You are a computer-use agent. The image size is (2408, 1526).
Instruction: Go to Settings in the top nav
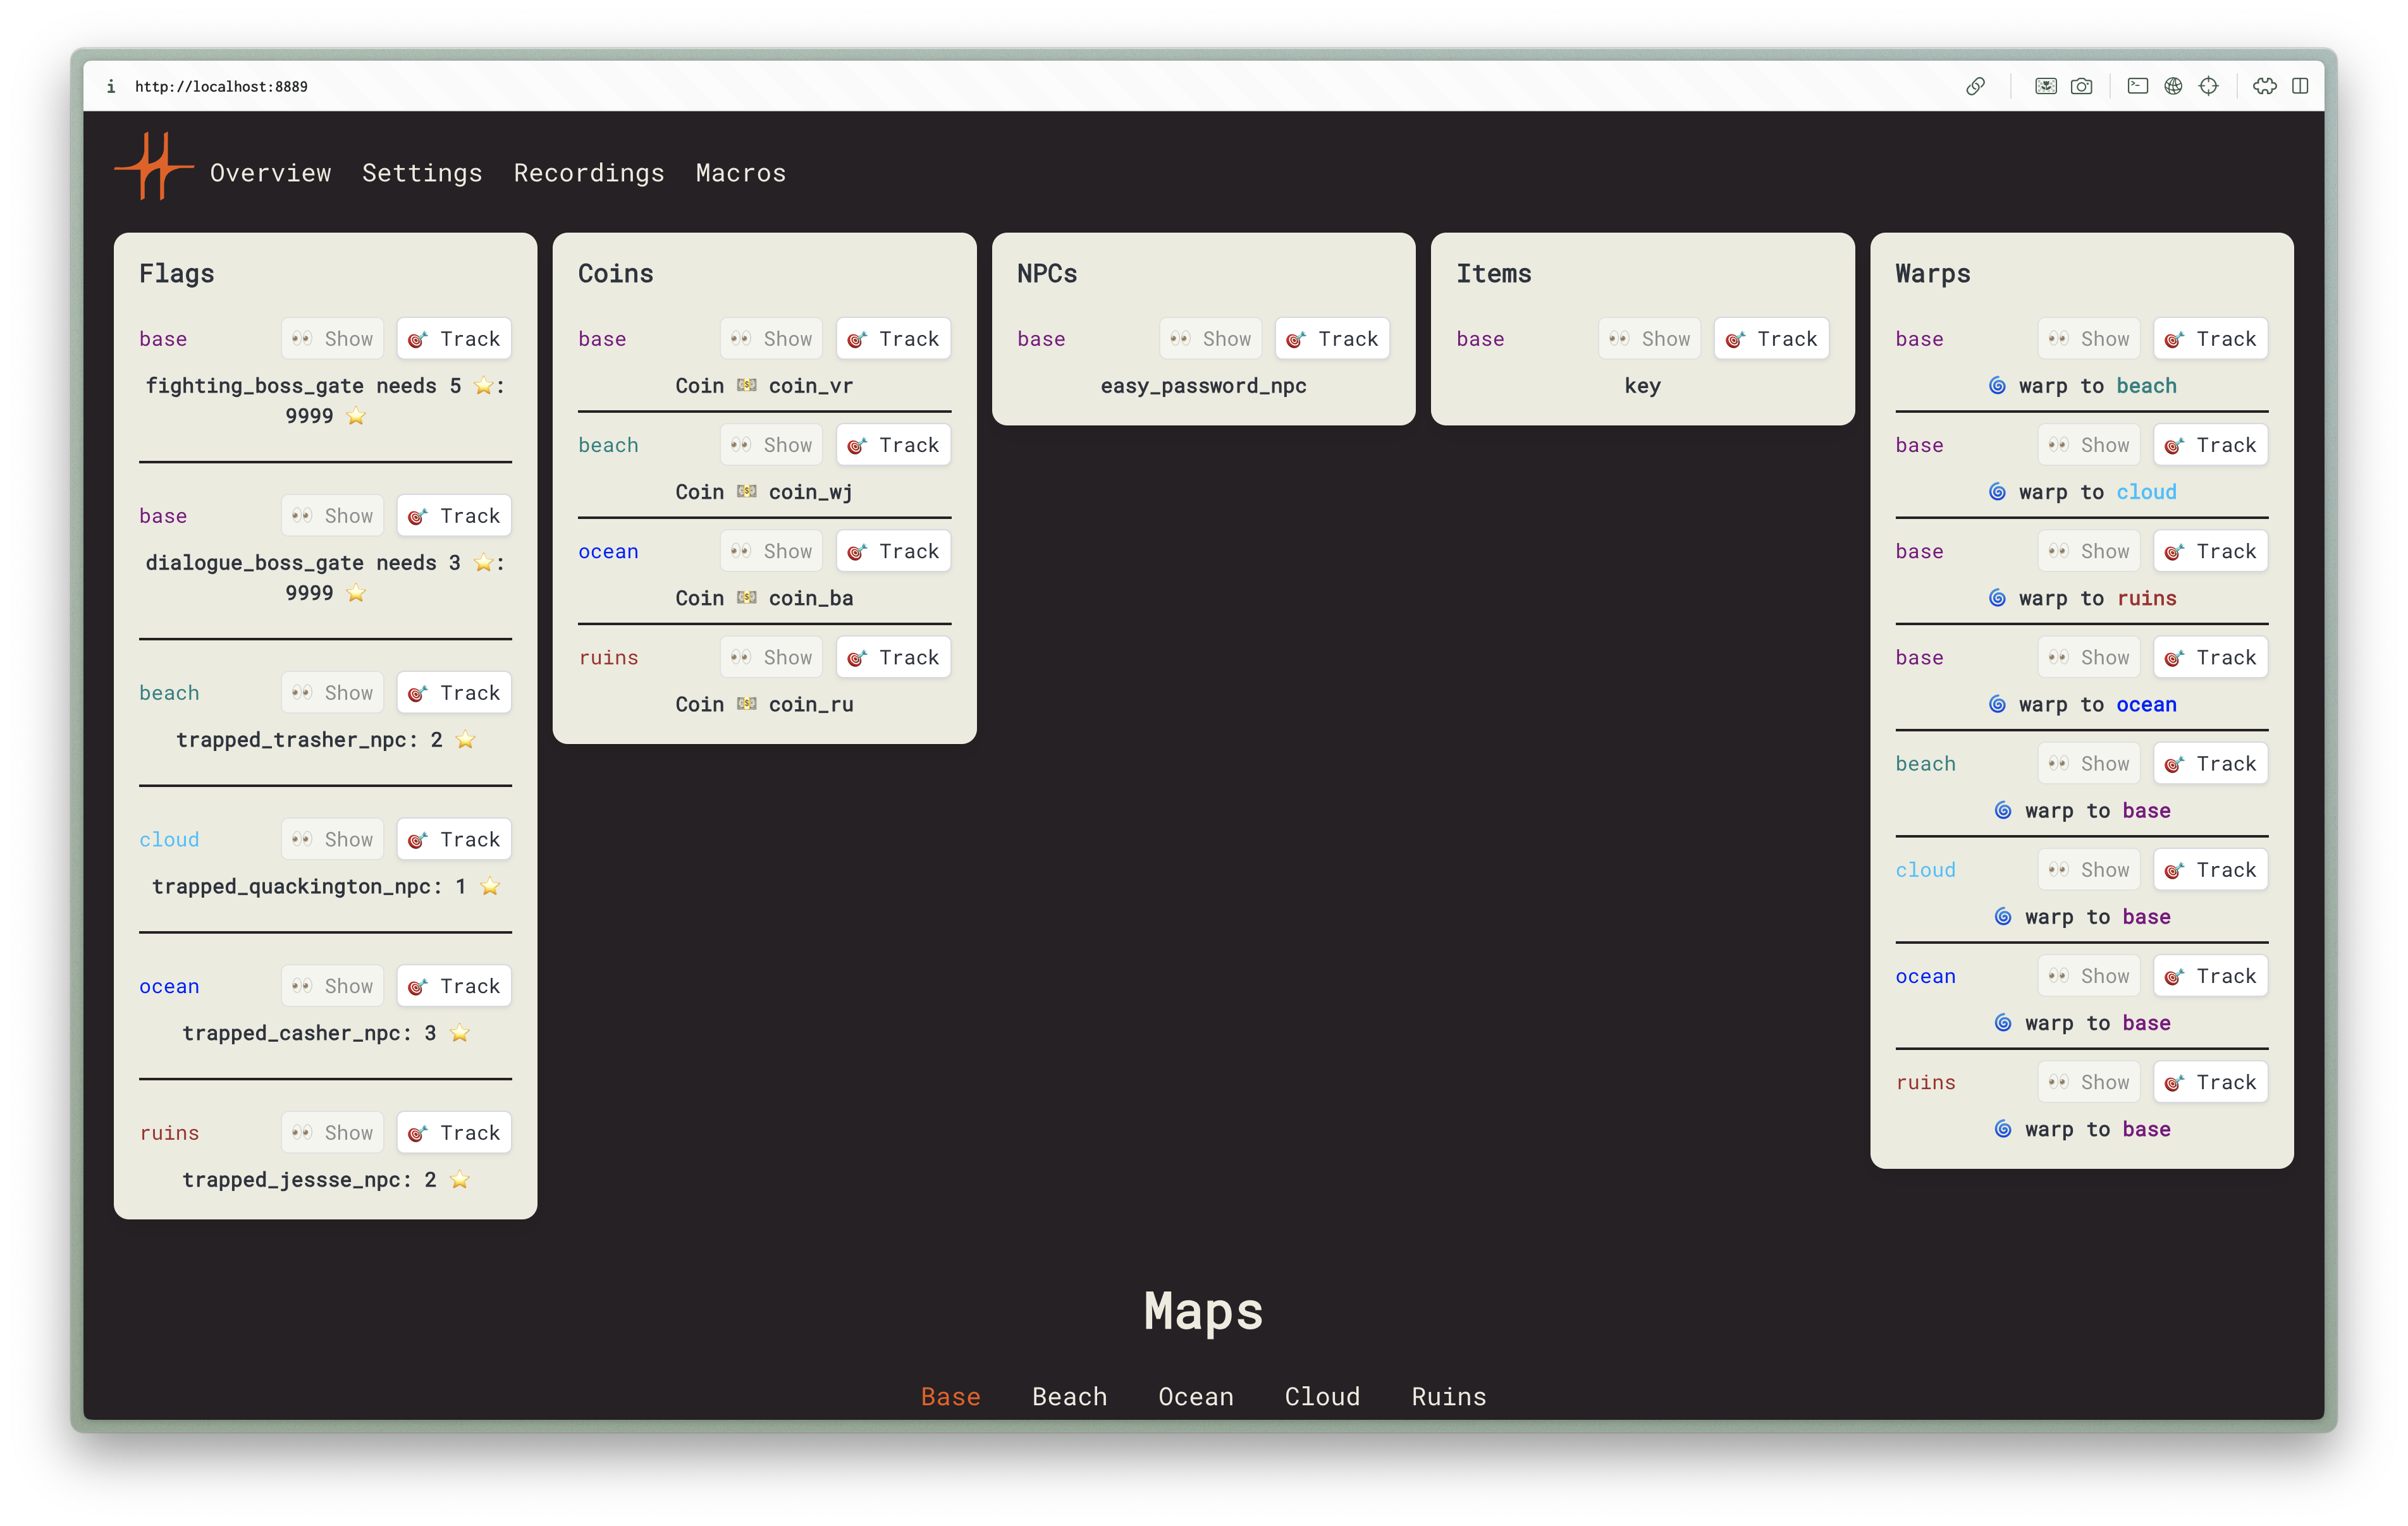pos(422,173)
